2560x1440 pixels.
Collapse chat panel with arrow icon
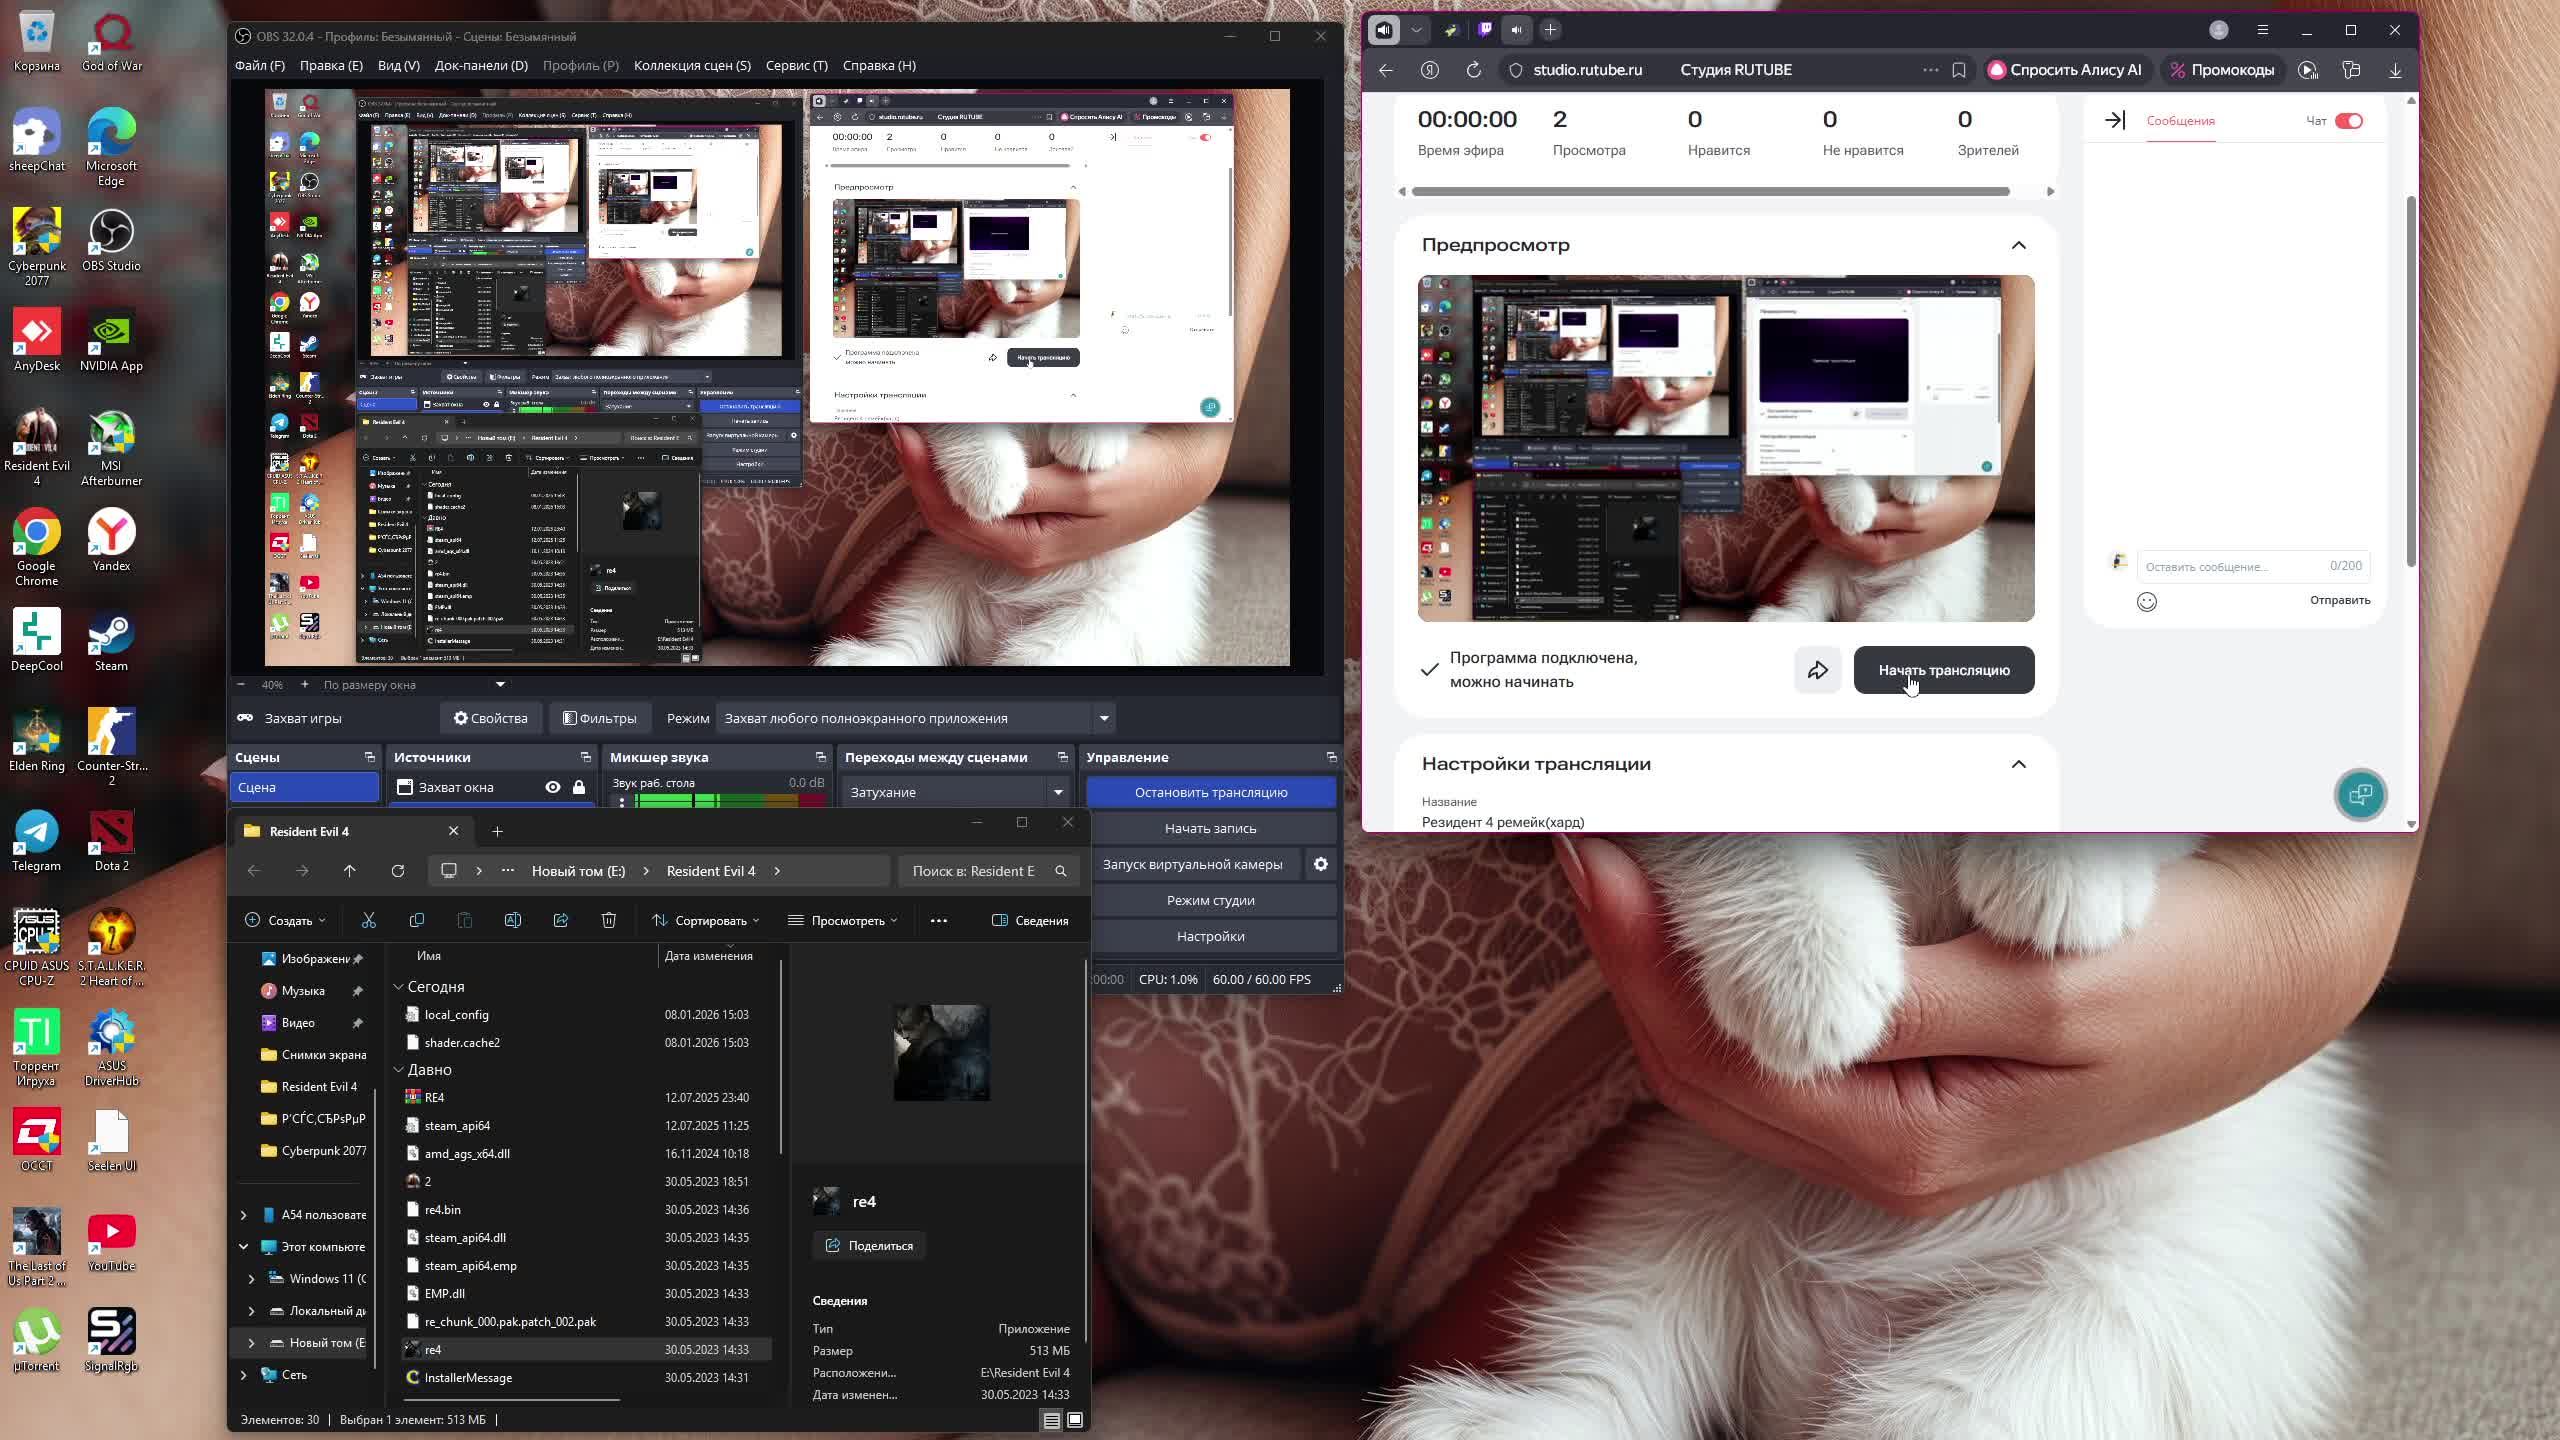tap(2114, 120)
